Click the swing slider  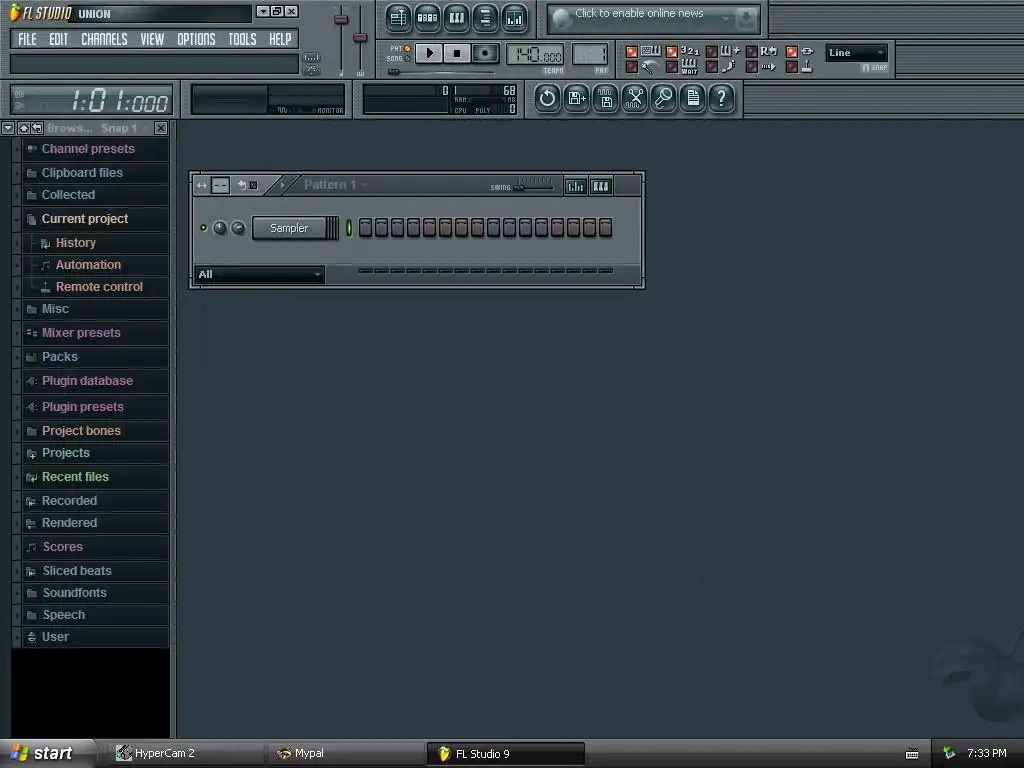click(535, 186)
